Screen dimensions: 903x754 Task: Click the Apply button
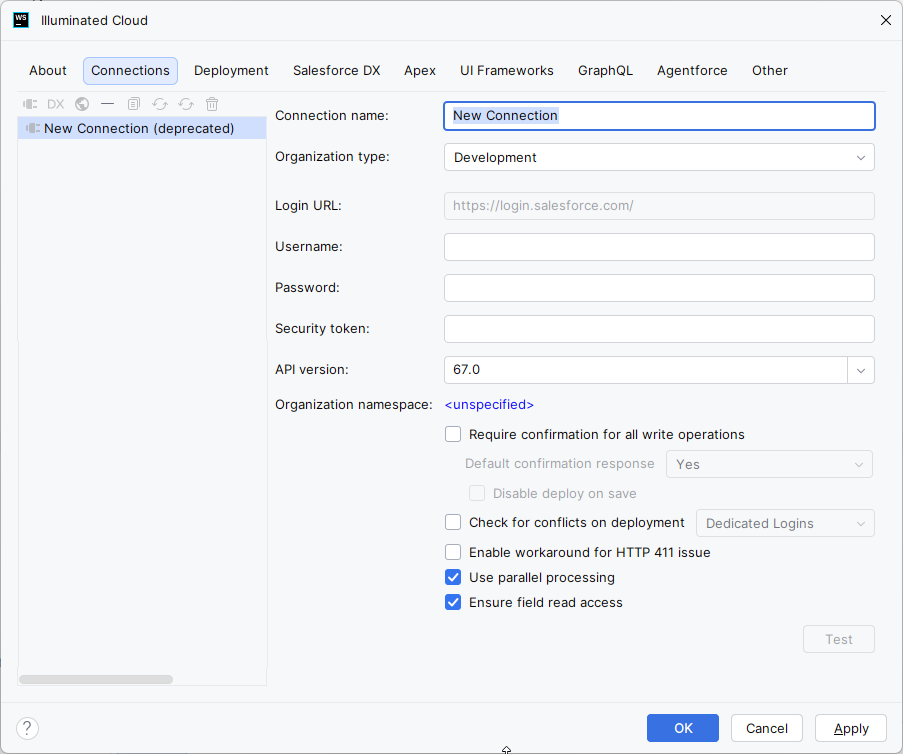[x=851, y=728]
